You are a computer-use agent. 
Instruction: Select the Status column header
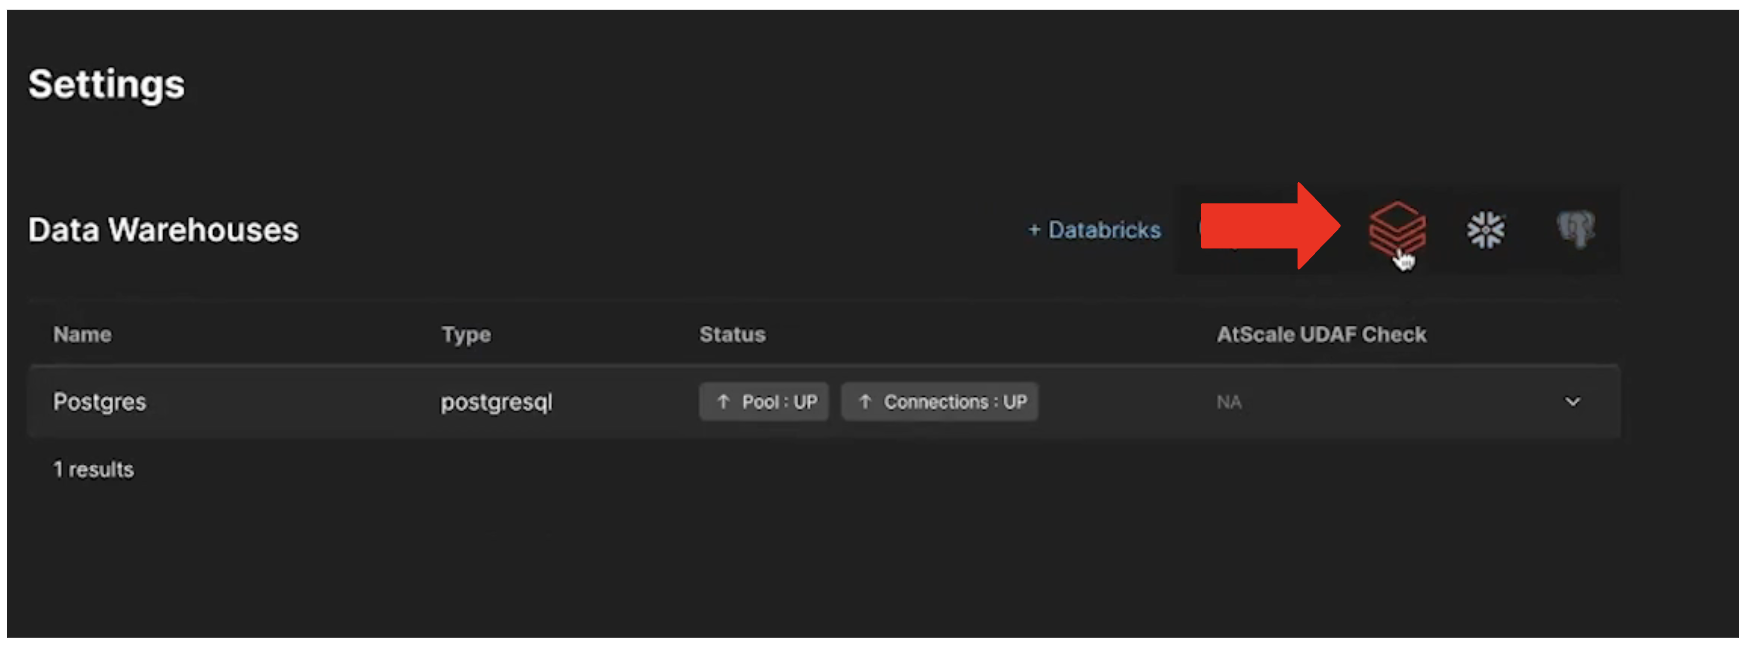pyautogui.click(x=732, y=335)
